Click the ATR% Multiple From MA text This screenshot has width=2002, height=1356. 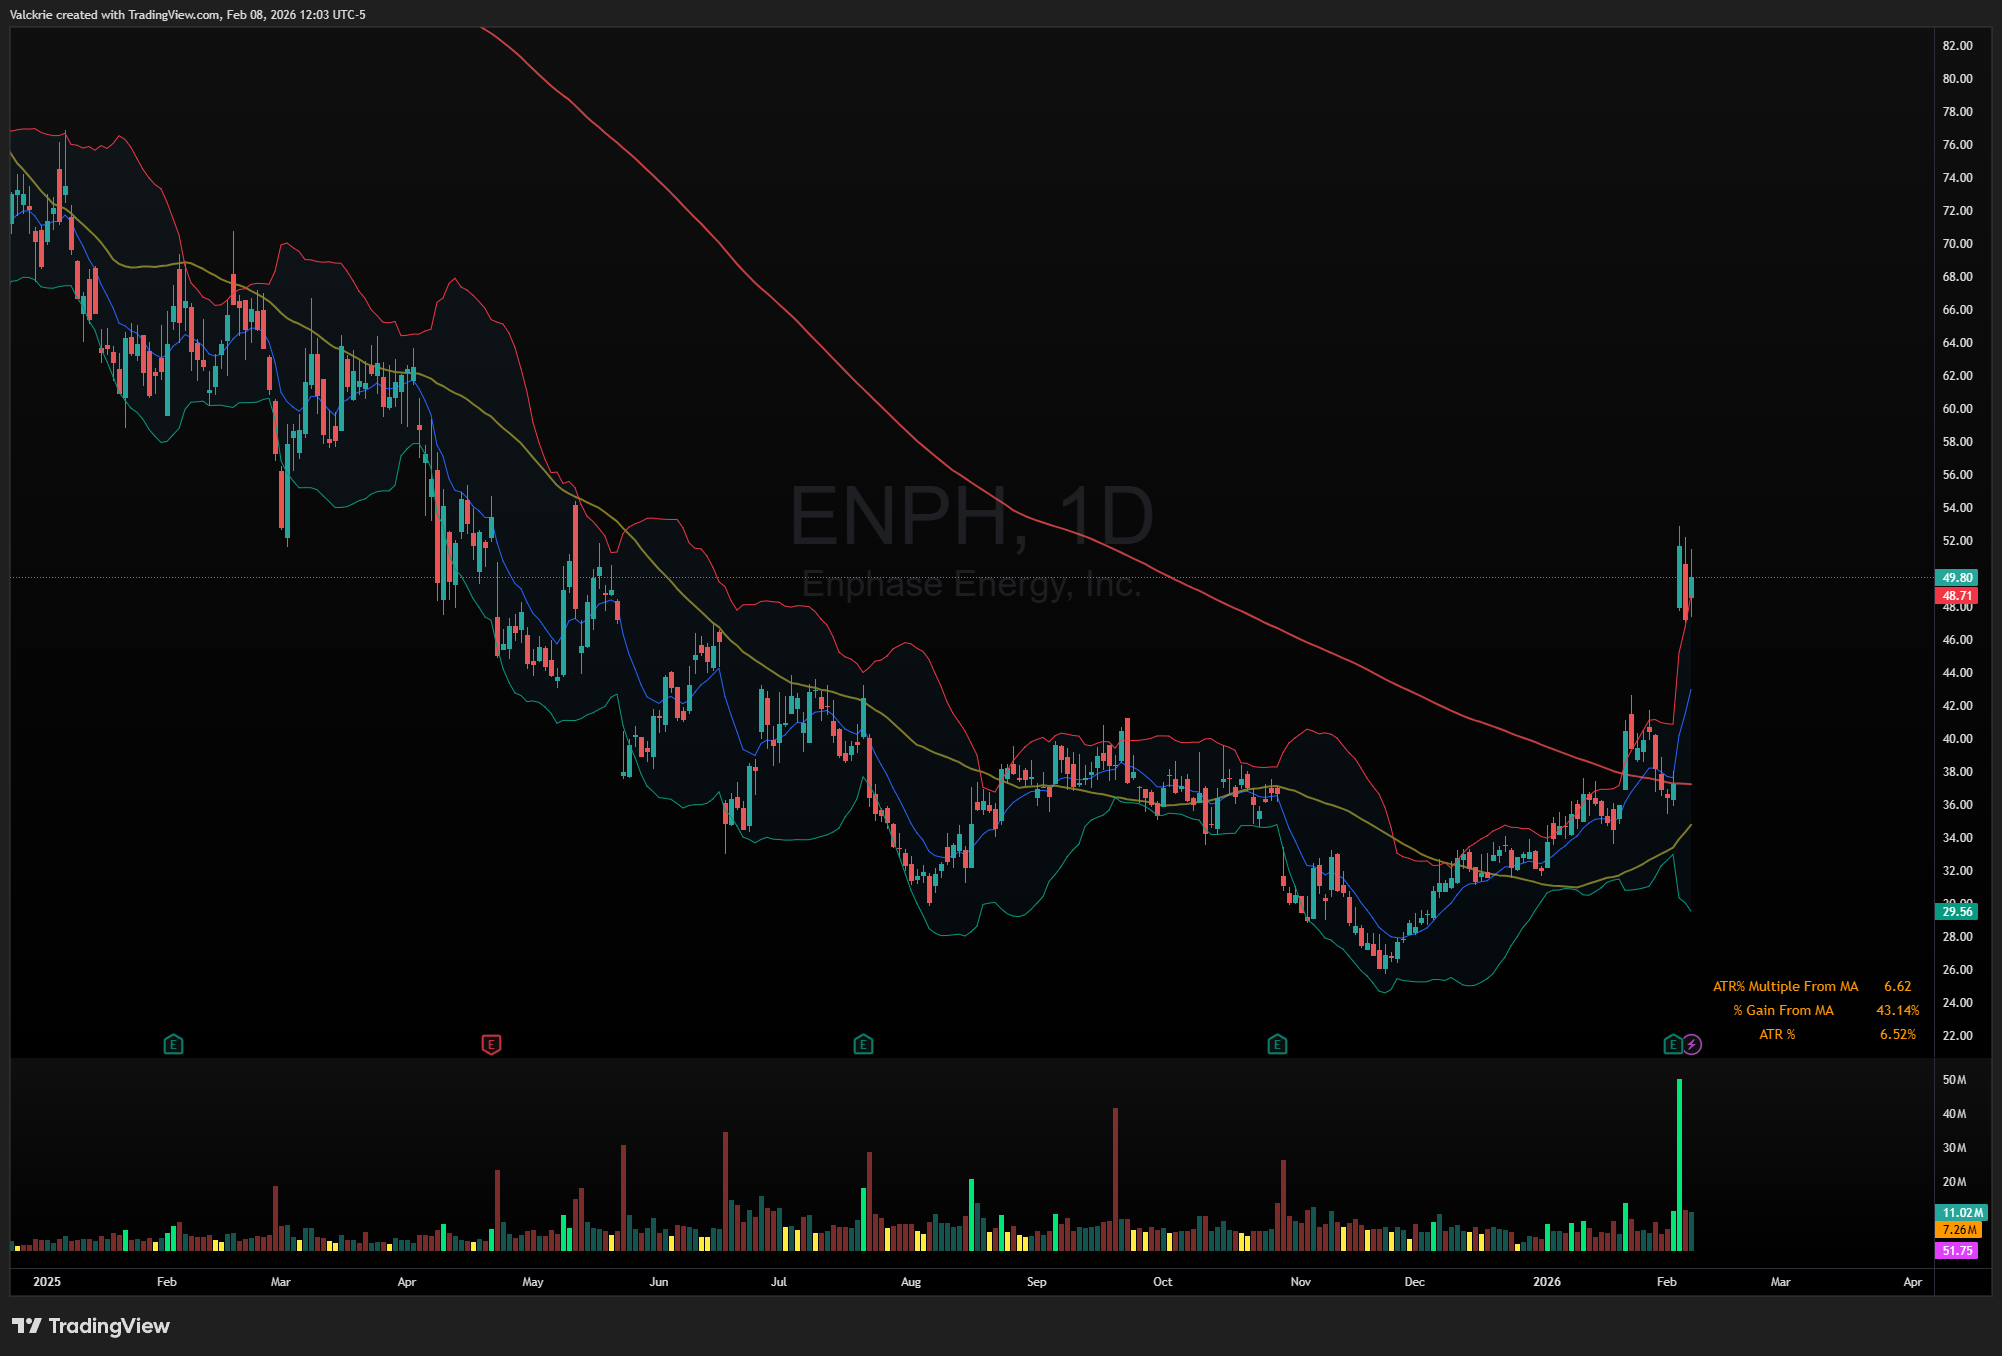(1785, 986)
